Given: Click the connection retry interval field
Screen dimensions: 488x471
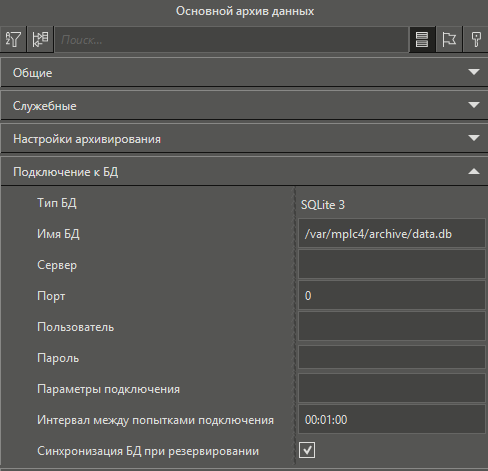Looking at the screenshot, I should pyautogui.click(x=392, y=419).
